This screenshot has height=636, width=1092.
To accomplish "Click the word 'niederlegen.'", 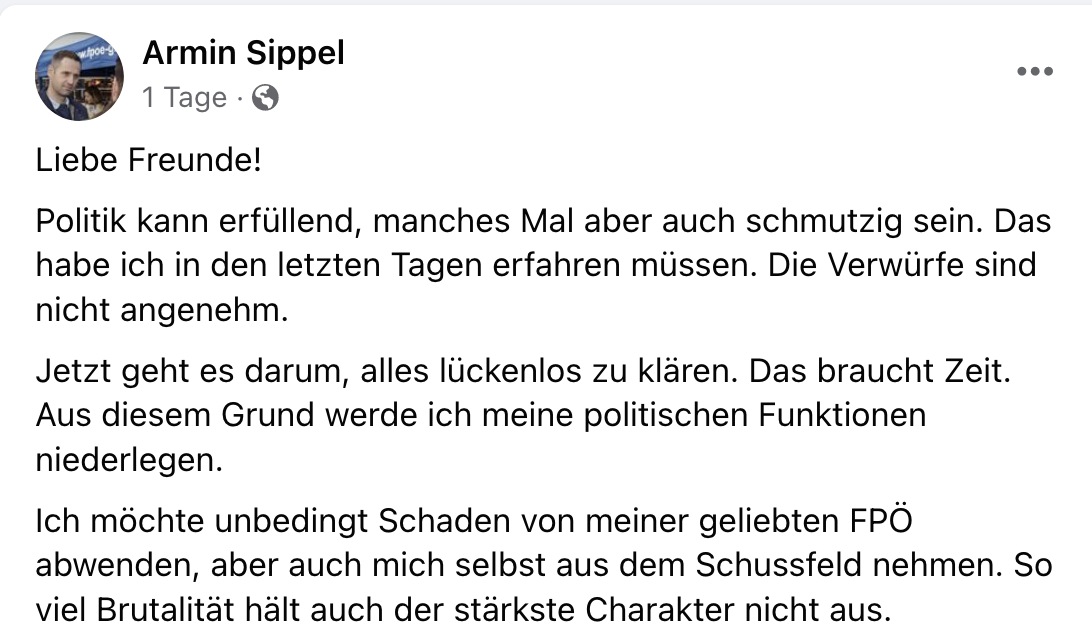I will pos(130,460).
